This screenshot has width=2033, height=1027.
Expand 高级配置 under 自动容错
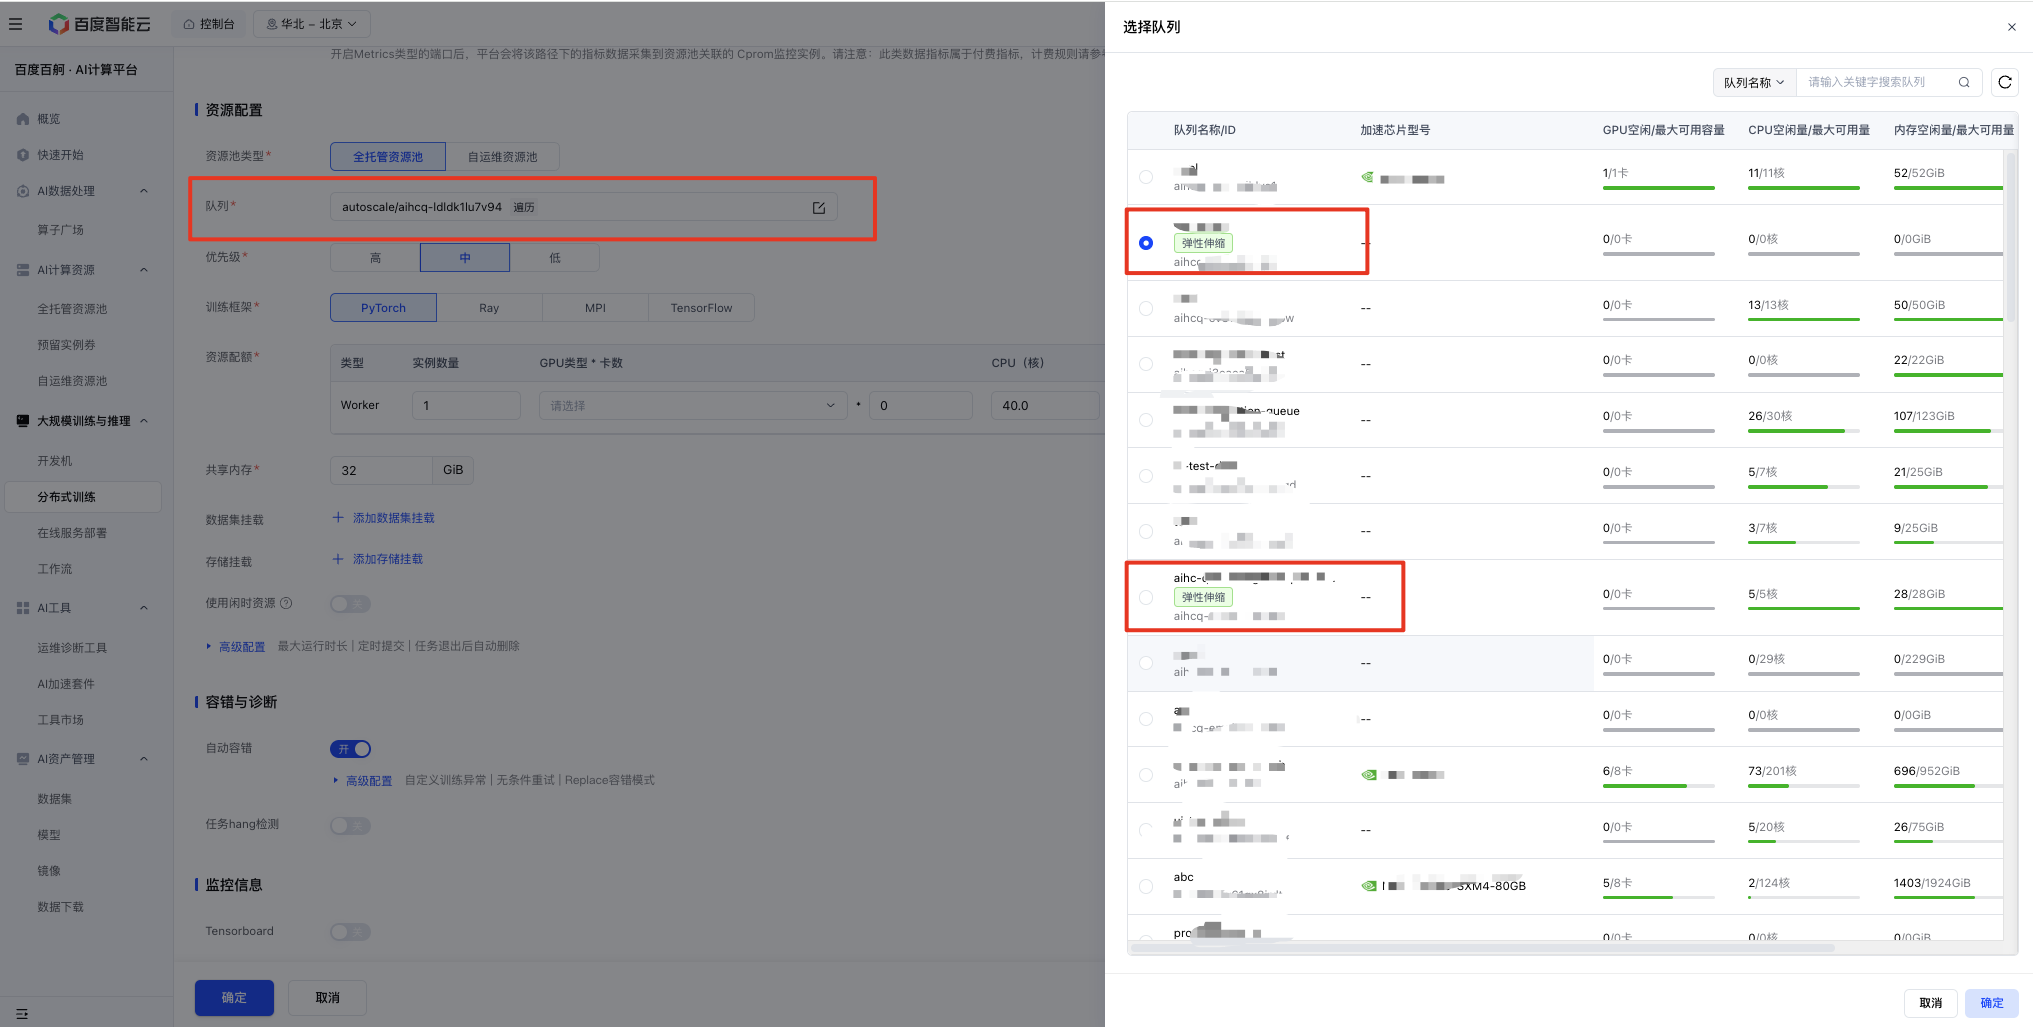point(363,781)
